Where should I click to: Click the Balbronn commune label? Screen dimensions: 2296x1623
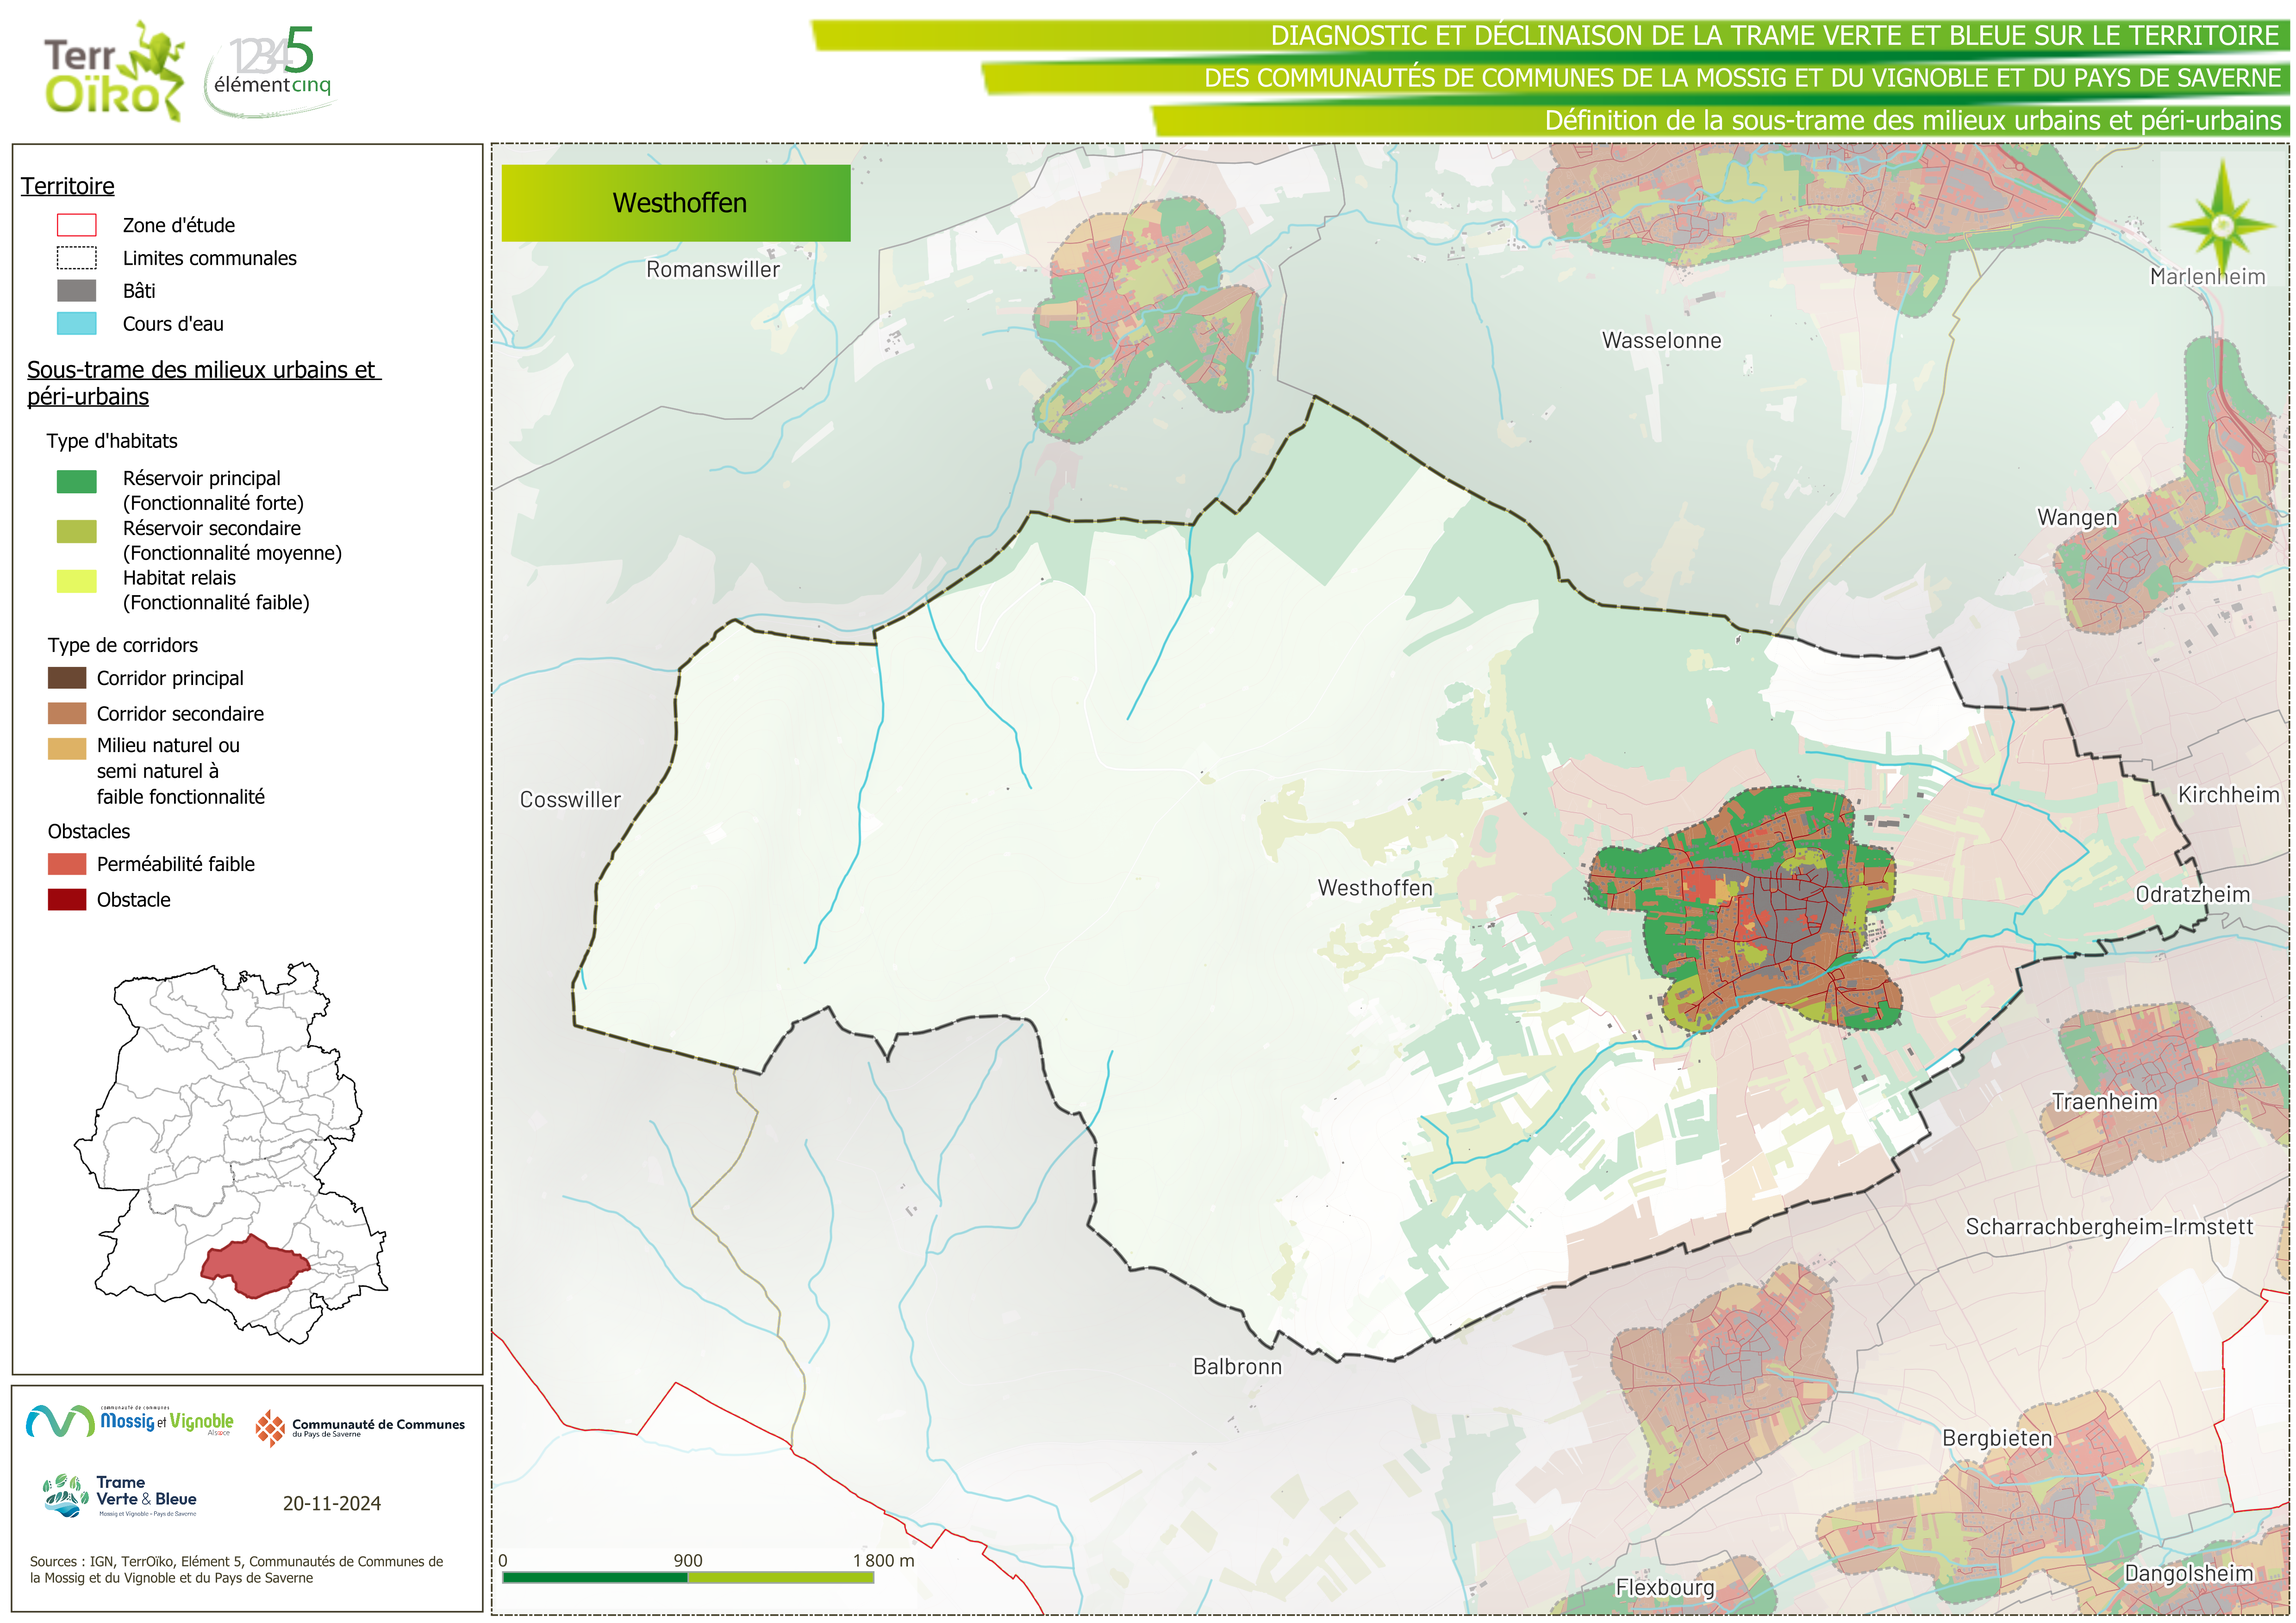[x=1237, y=1366]
